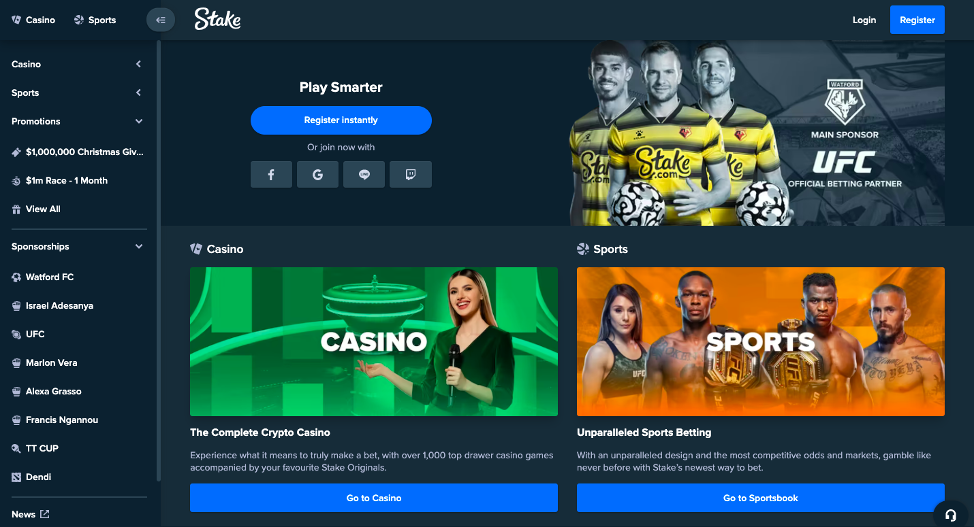
Task: Join with the Twitch icon
Action: pyautogui.click(x=411, y=175)
